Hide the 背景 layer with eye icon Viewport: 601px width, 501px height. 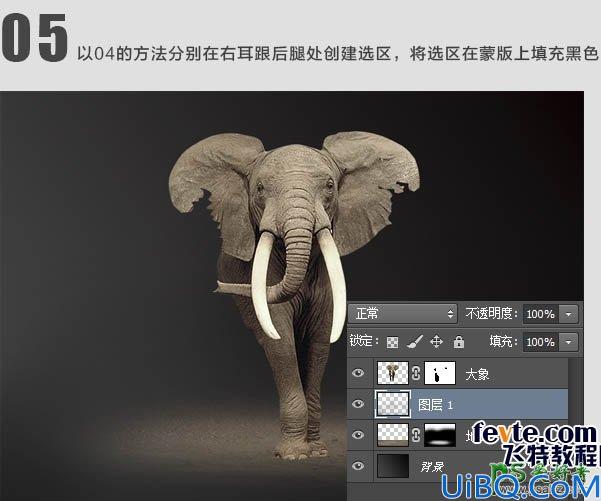pos(358,466)
